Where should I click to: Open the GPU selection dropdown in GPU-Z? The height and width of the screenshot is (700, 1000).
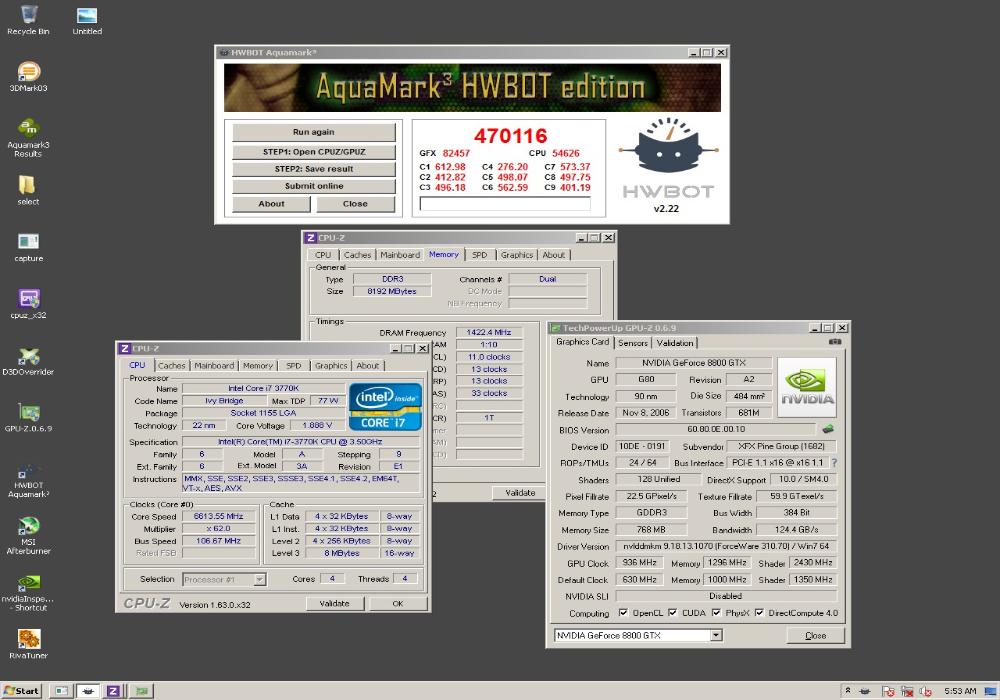pos(716,635)
